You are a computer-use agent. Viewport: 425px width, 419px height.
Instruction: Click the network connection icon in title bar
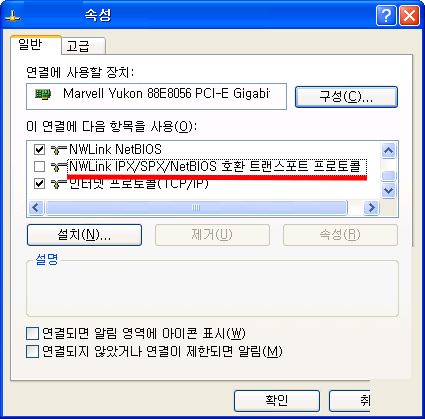pyautogui.click(x=13, y=15)
